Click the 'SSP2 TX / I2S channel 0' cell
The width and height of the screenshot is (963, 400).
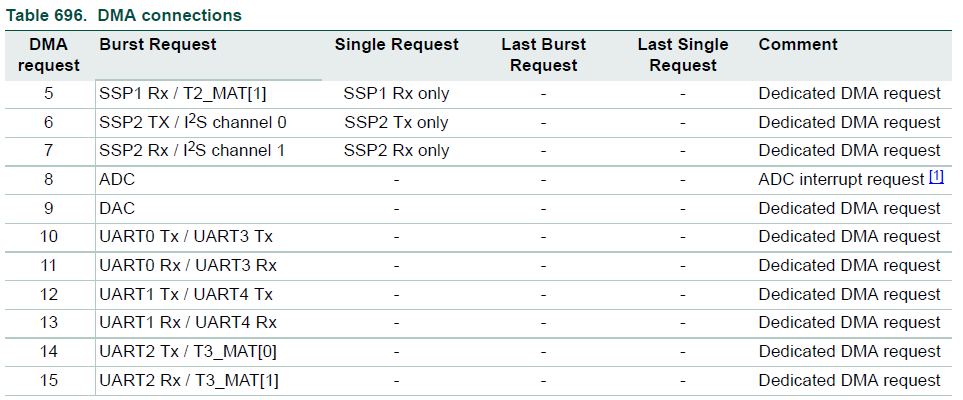193,122
